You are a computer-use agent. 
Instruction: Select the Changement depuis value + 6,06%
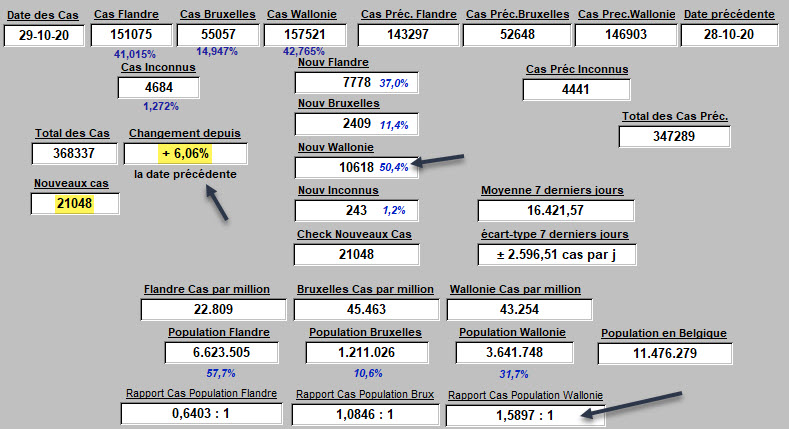[x=185, y=153]
